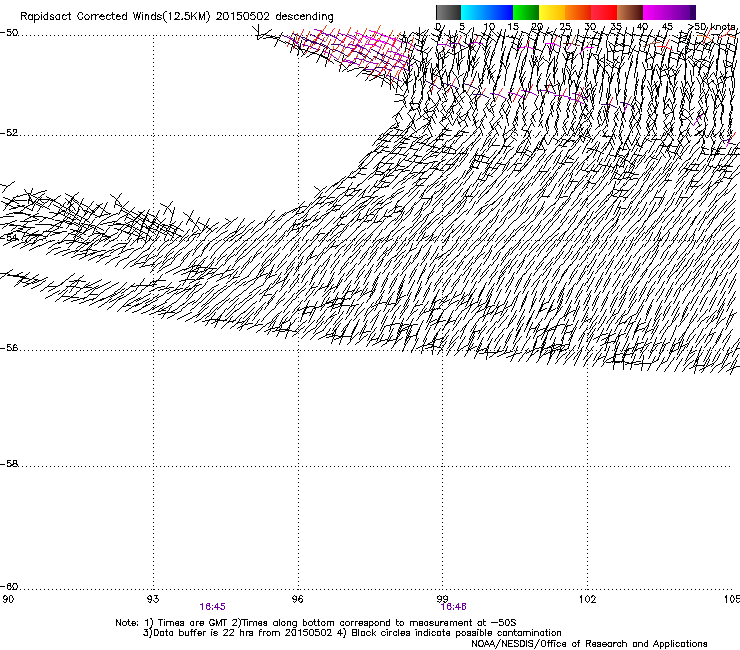The image size is (740, 650).
Task: Click the date '20150502' in the title
Action: [243, 17]
